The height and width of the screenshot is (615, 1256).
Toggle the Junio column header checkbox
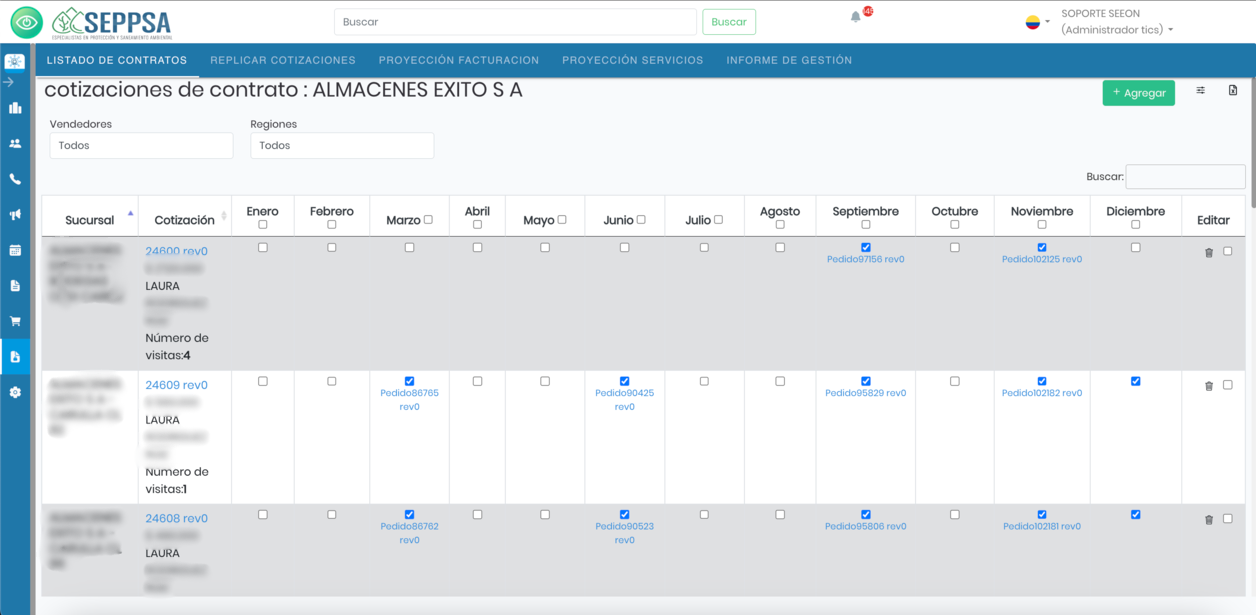(641, 220)
